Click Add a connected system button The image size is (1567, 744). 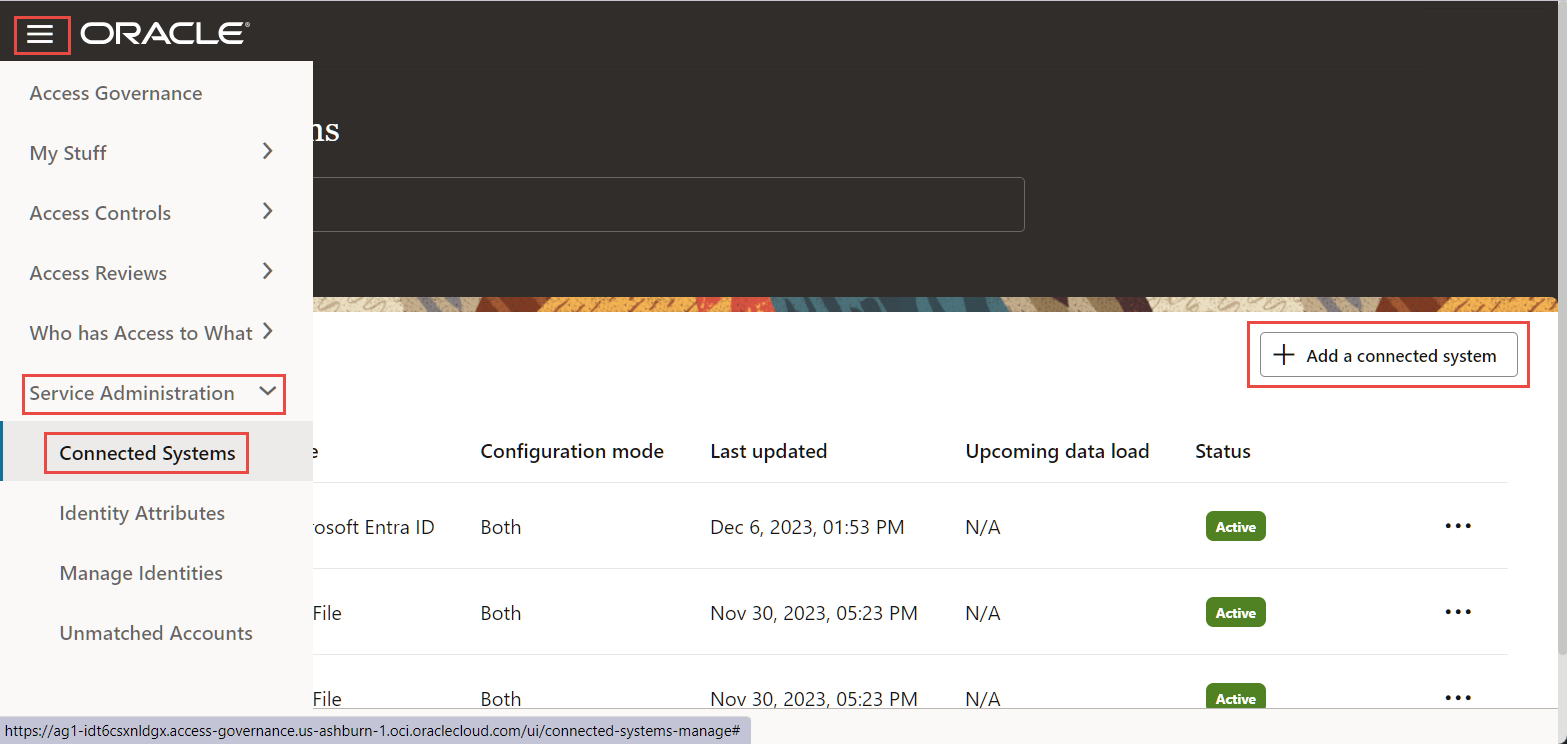point(1388,355)
